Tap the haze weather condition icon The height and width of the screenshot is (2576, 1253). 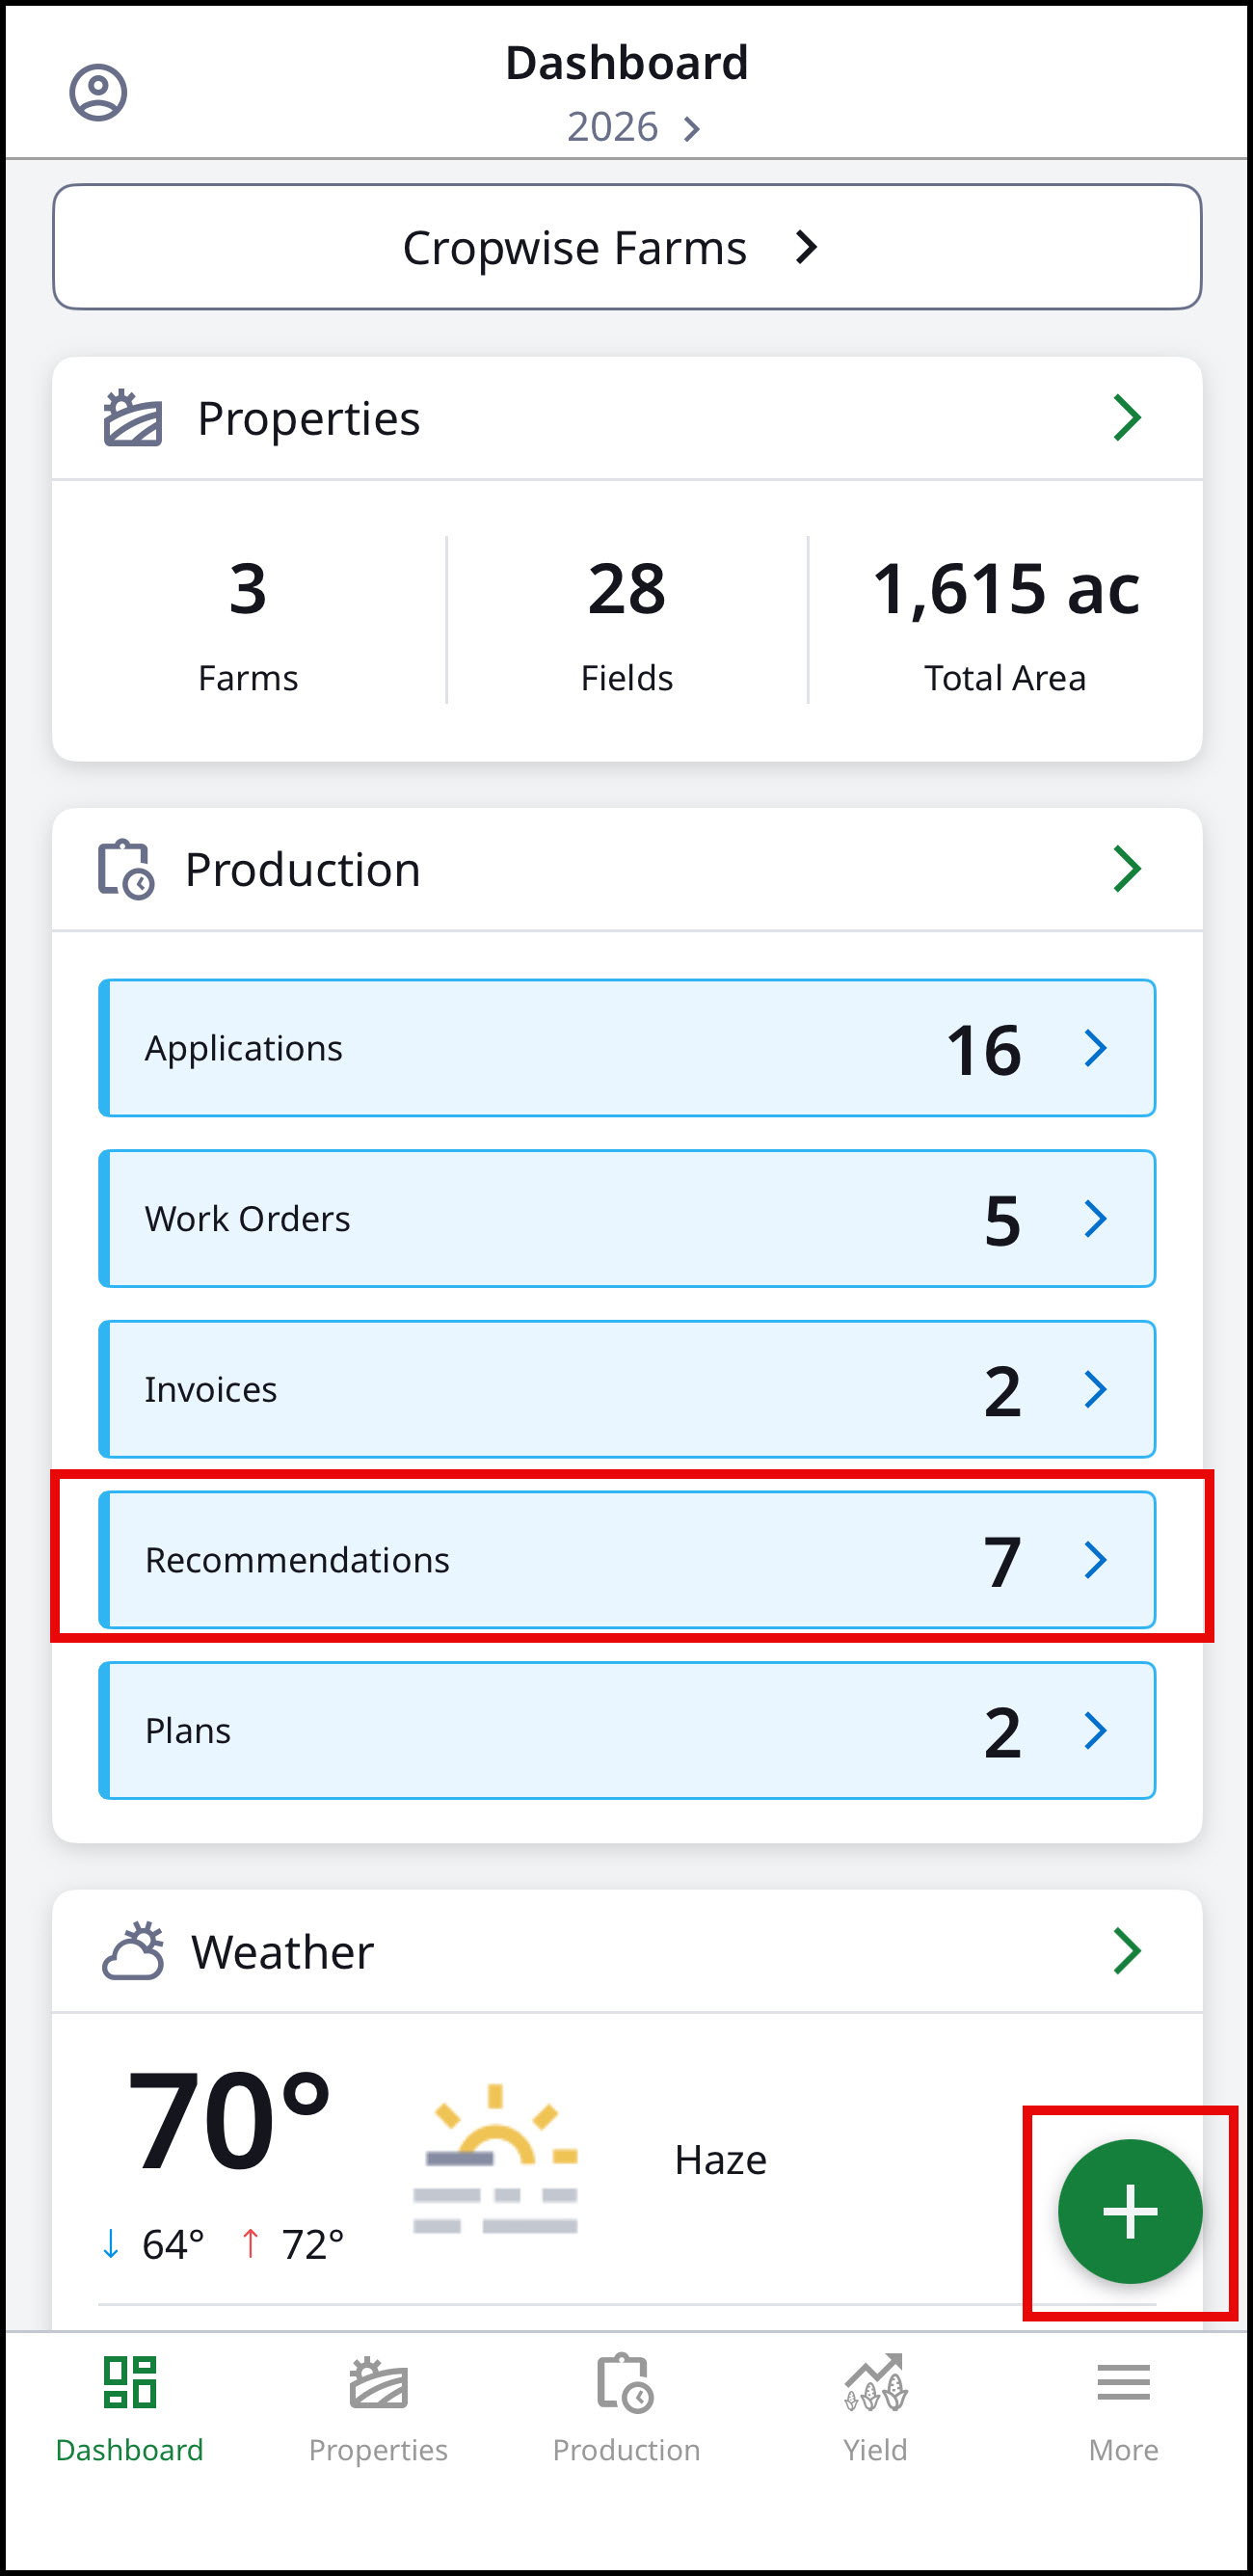(x=496, y=2159)
